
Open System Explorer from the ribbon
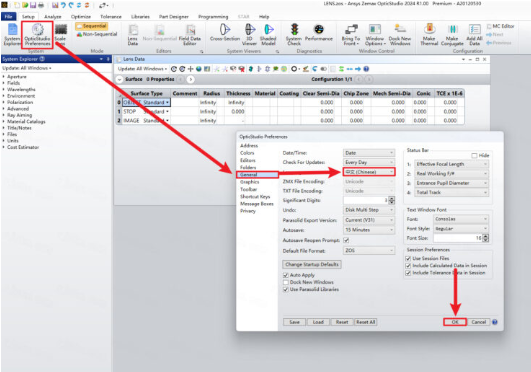coord(12,35)
